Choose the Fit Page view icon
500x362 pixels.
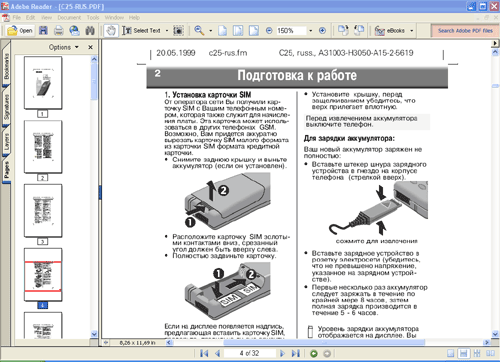pos(238,31)
